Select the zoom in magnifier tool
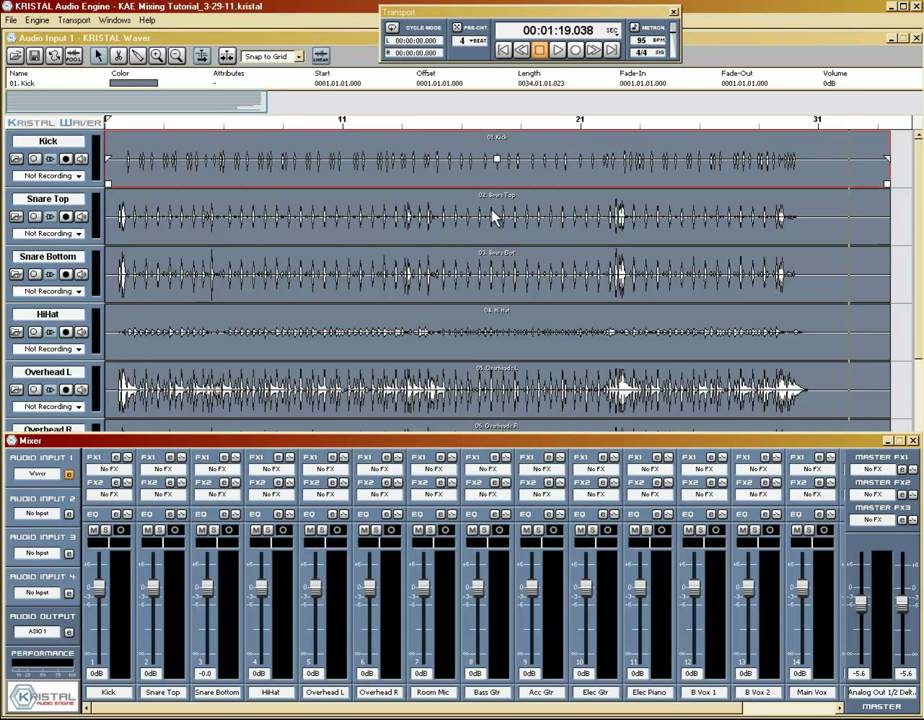 (x=157, y=57)
